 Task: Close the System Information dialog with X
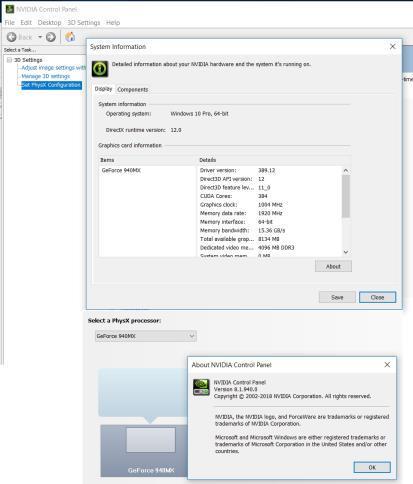pos(393,46)
